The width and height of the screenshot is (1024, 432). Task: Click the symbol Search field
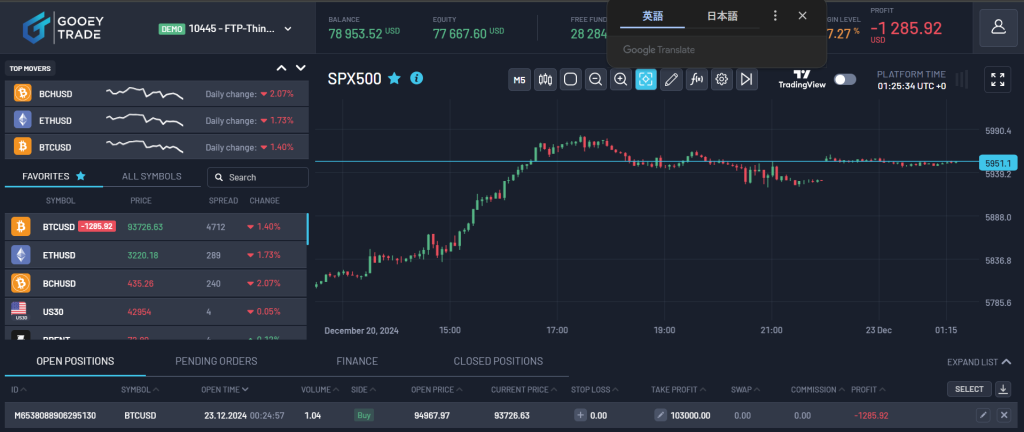[x=258, y=177]
